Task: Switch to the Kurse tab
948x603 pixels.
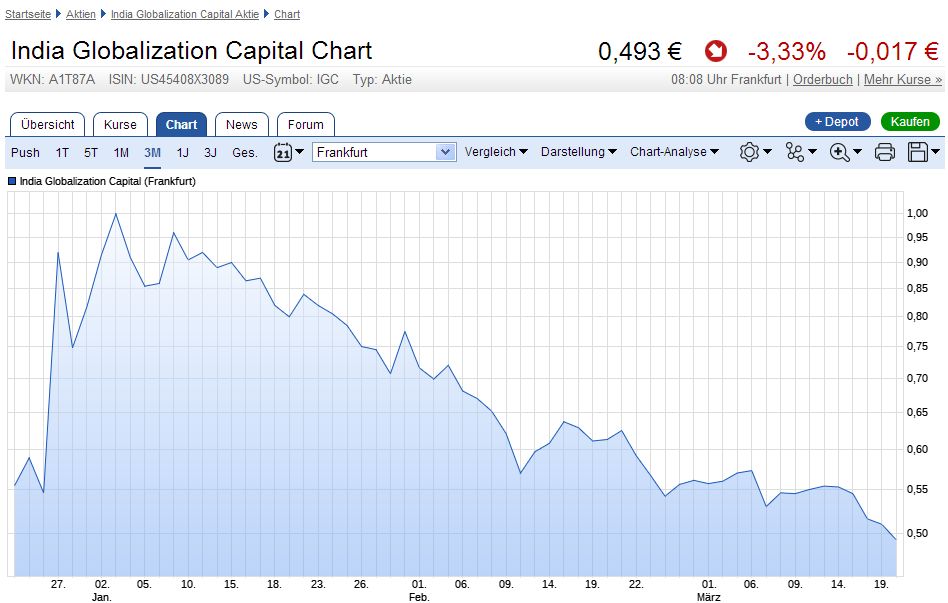Action: pos(120,124)
